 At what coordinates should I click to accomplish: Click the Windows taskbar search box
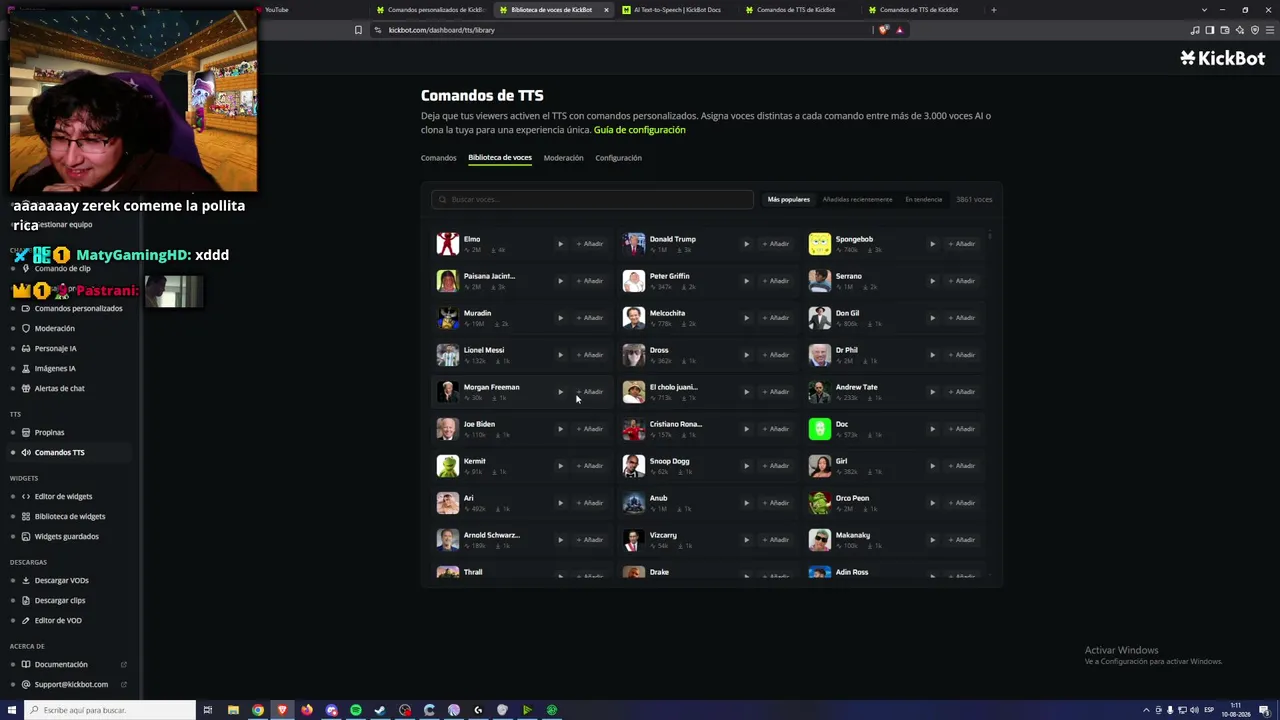tap(110, 710)
